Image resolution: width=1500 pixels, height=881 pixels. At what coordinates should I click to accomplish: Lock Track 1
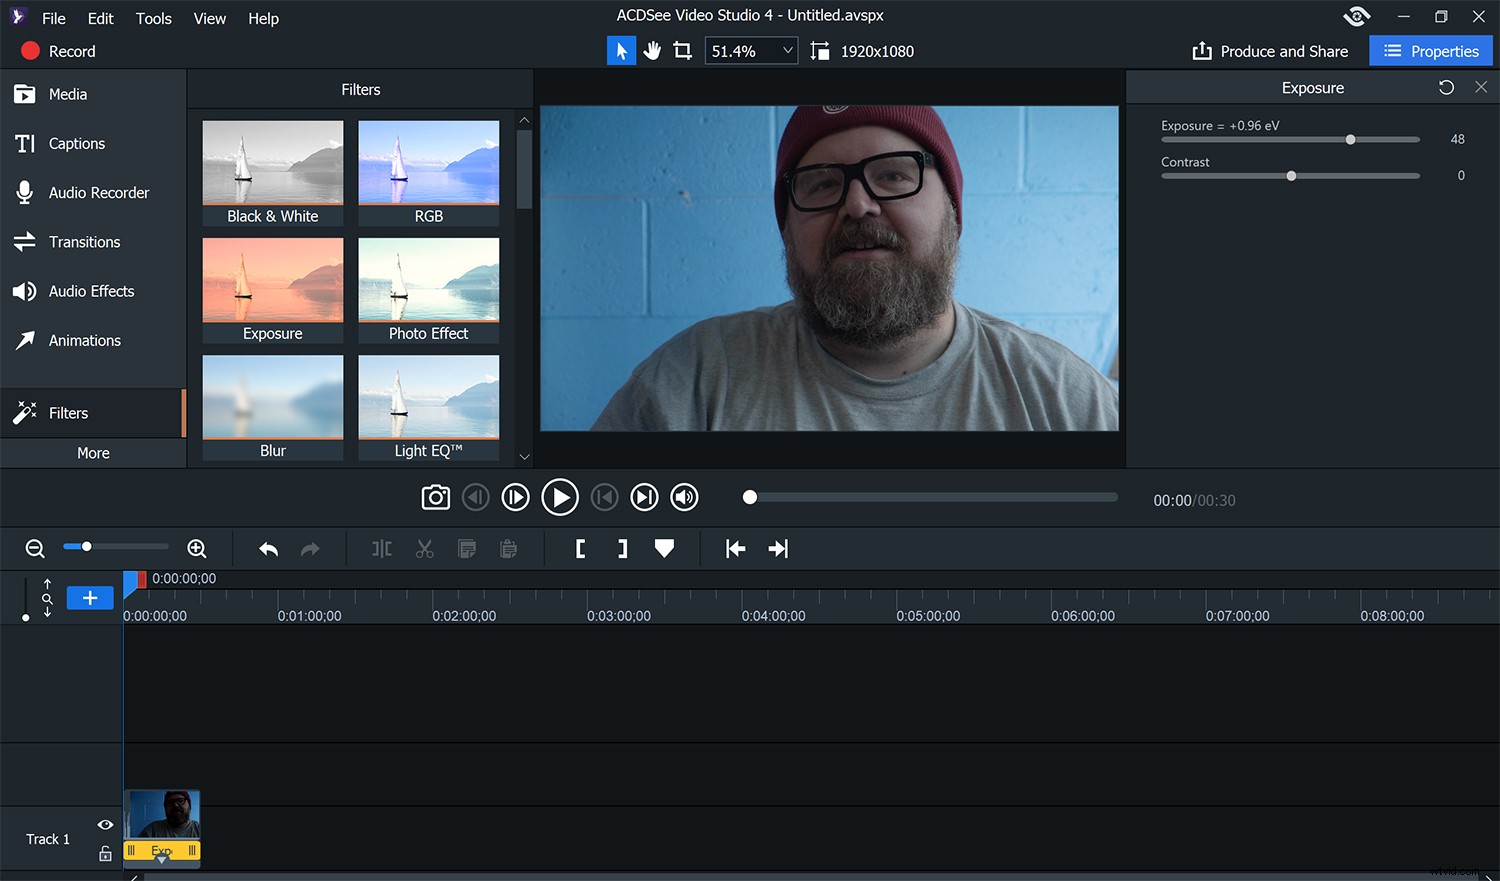click(x=105, y=853)
